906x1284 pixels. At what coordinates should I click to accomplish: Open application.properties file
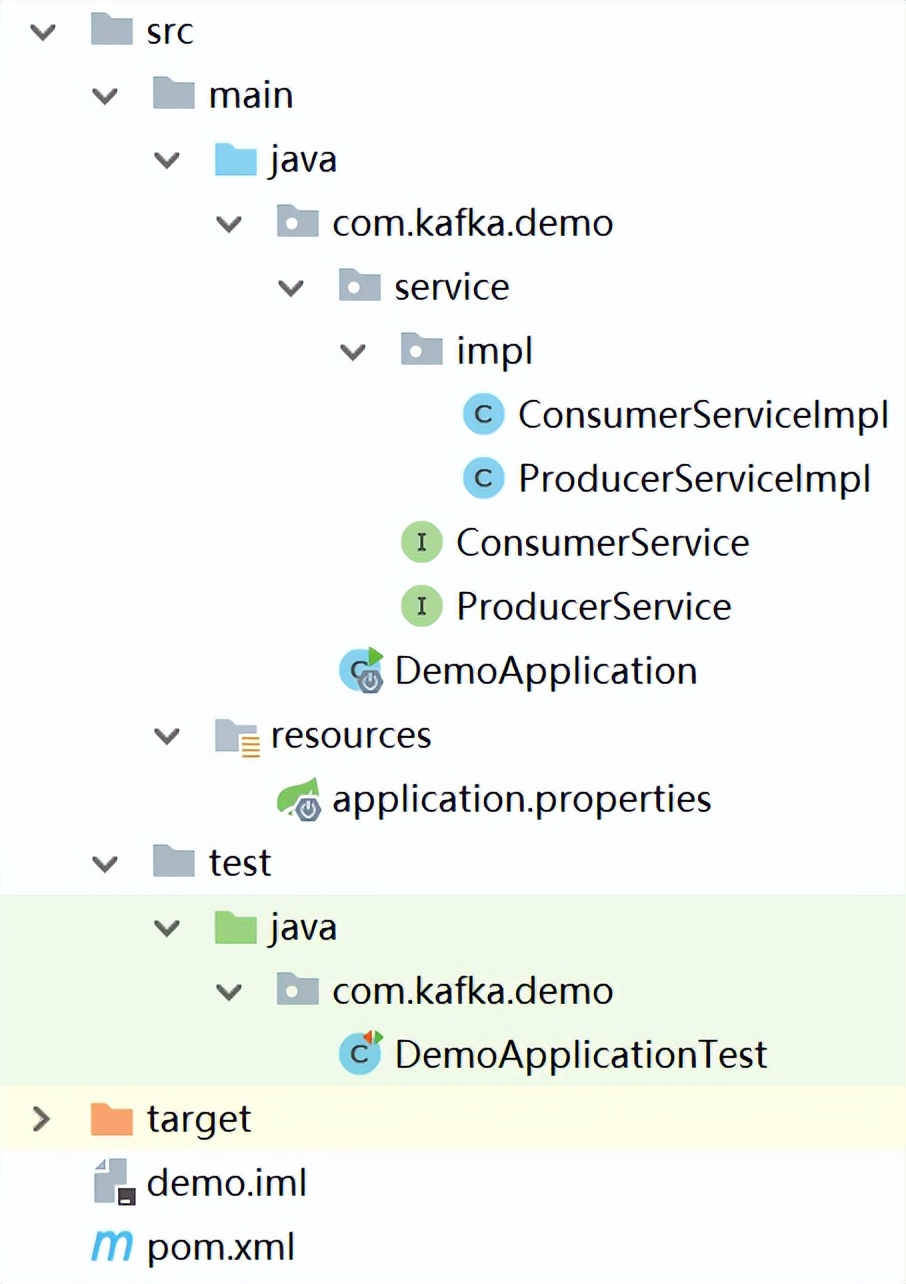coord(522,800)
